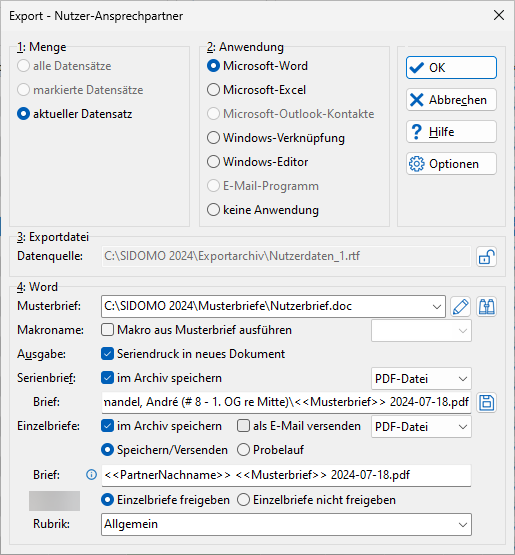The image size is (515, 555).
Task: Enable Makro aus Musterbrief ausführen checkbox
Action: [x=107, y=330]
